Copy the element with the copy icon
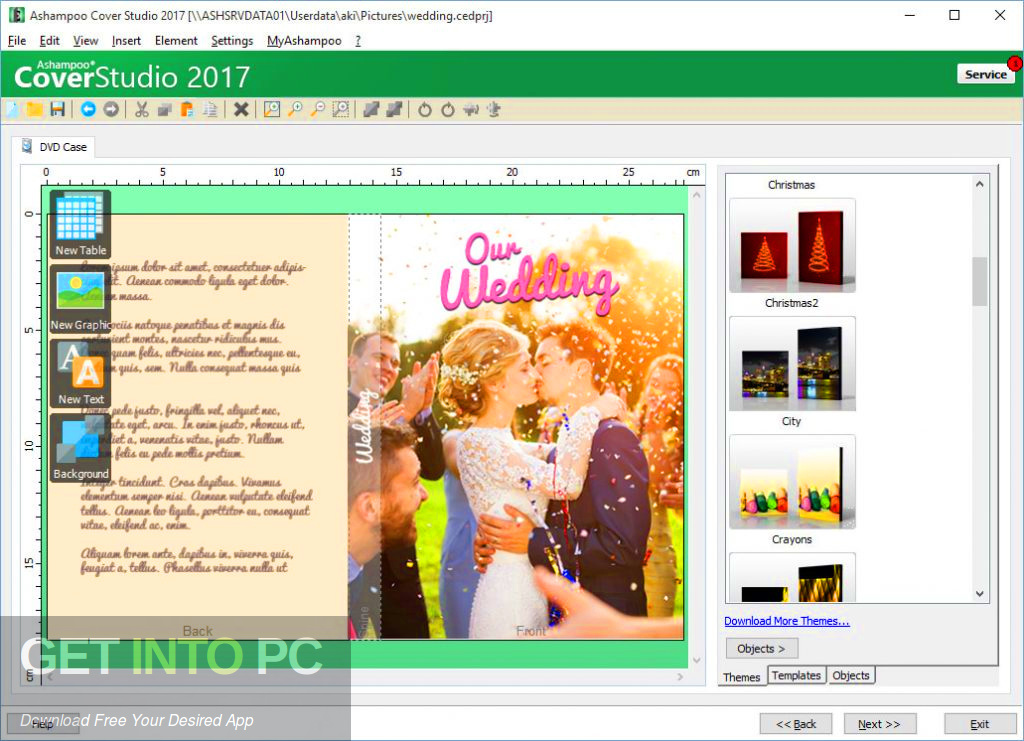This screenshot has height=741, width=1024. click(x=164, y=110)
